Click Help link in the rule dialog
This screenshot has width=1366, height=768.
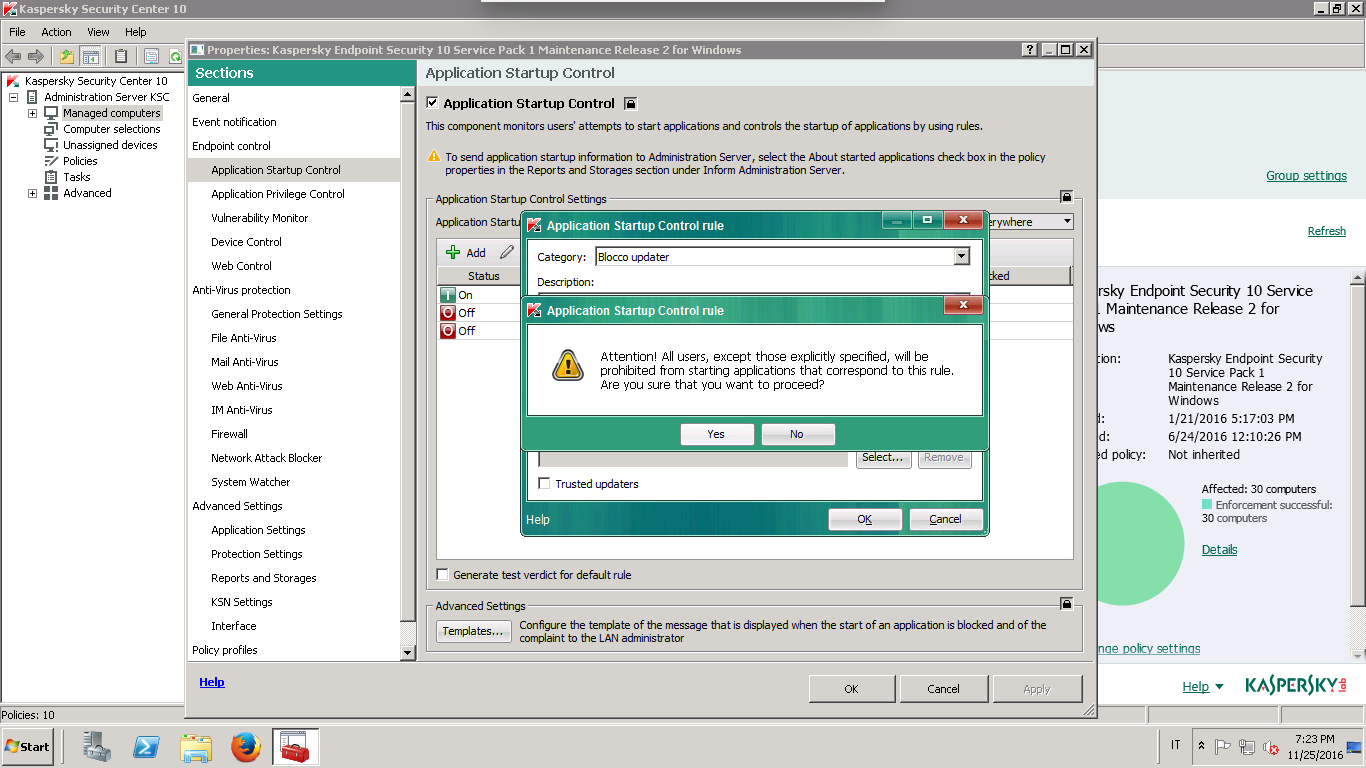coord(538,520)
